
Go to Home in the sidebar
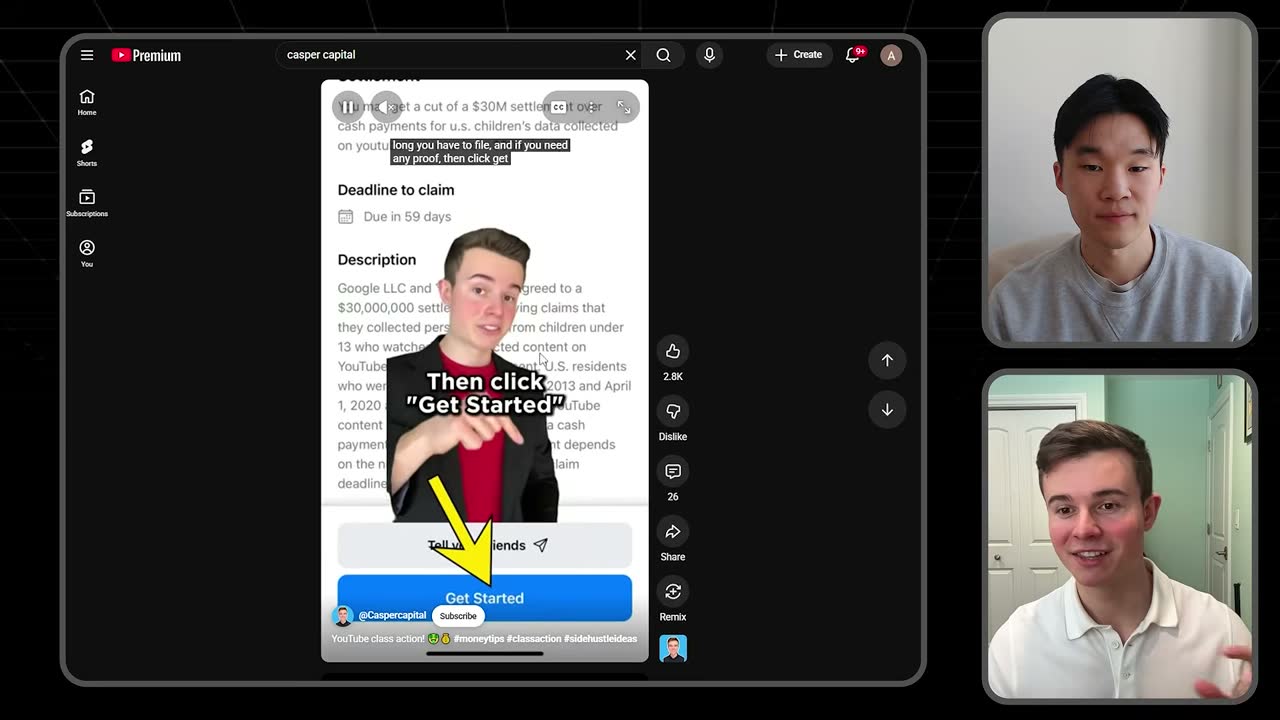tap(87, 102)
